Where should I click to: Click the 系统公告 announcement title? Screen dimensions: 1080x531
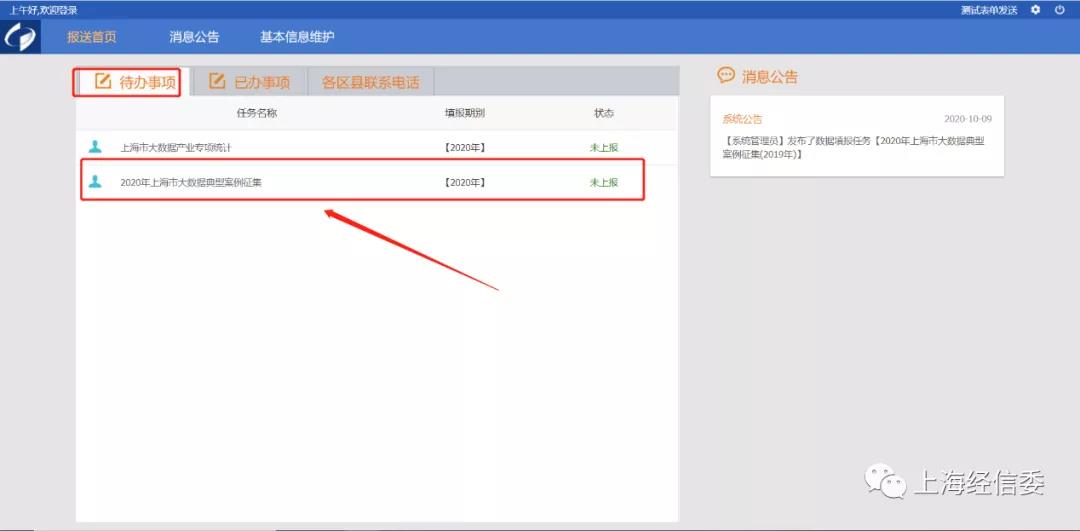pos(742,119)
